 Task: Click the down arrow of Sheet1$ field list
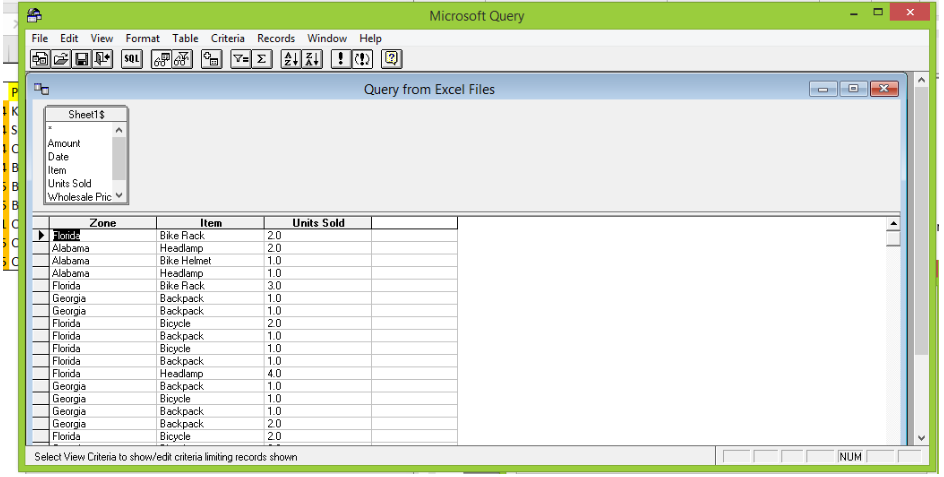click(119, 195)
